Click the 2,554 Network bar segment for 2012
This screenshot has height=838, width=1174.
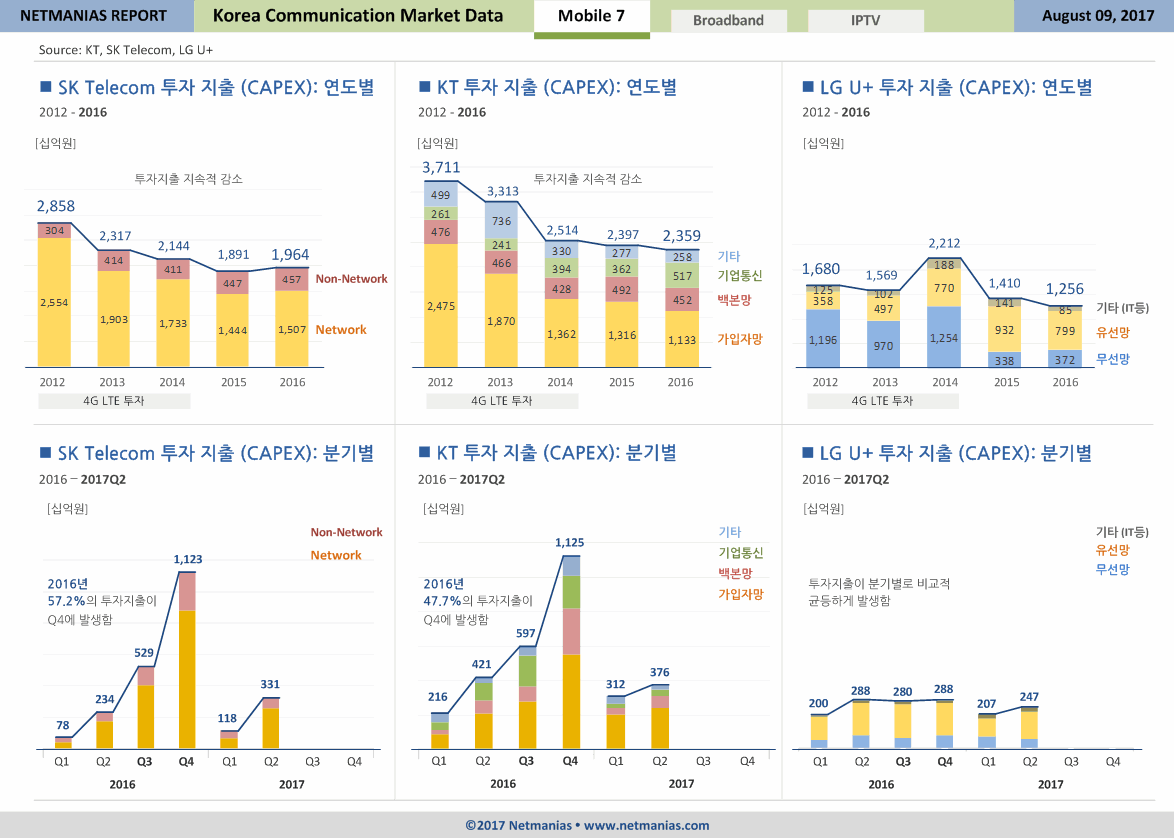point(54,303)
